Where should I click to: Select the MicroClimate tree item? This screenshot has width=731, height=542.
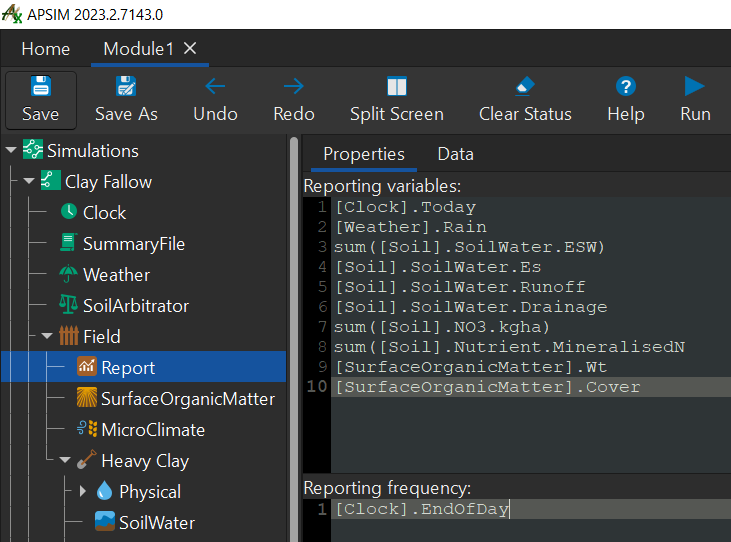pyautogui.click(x=153, y=430)
